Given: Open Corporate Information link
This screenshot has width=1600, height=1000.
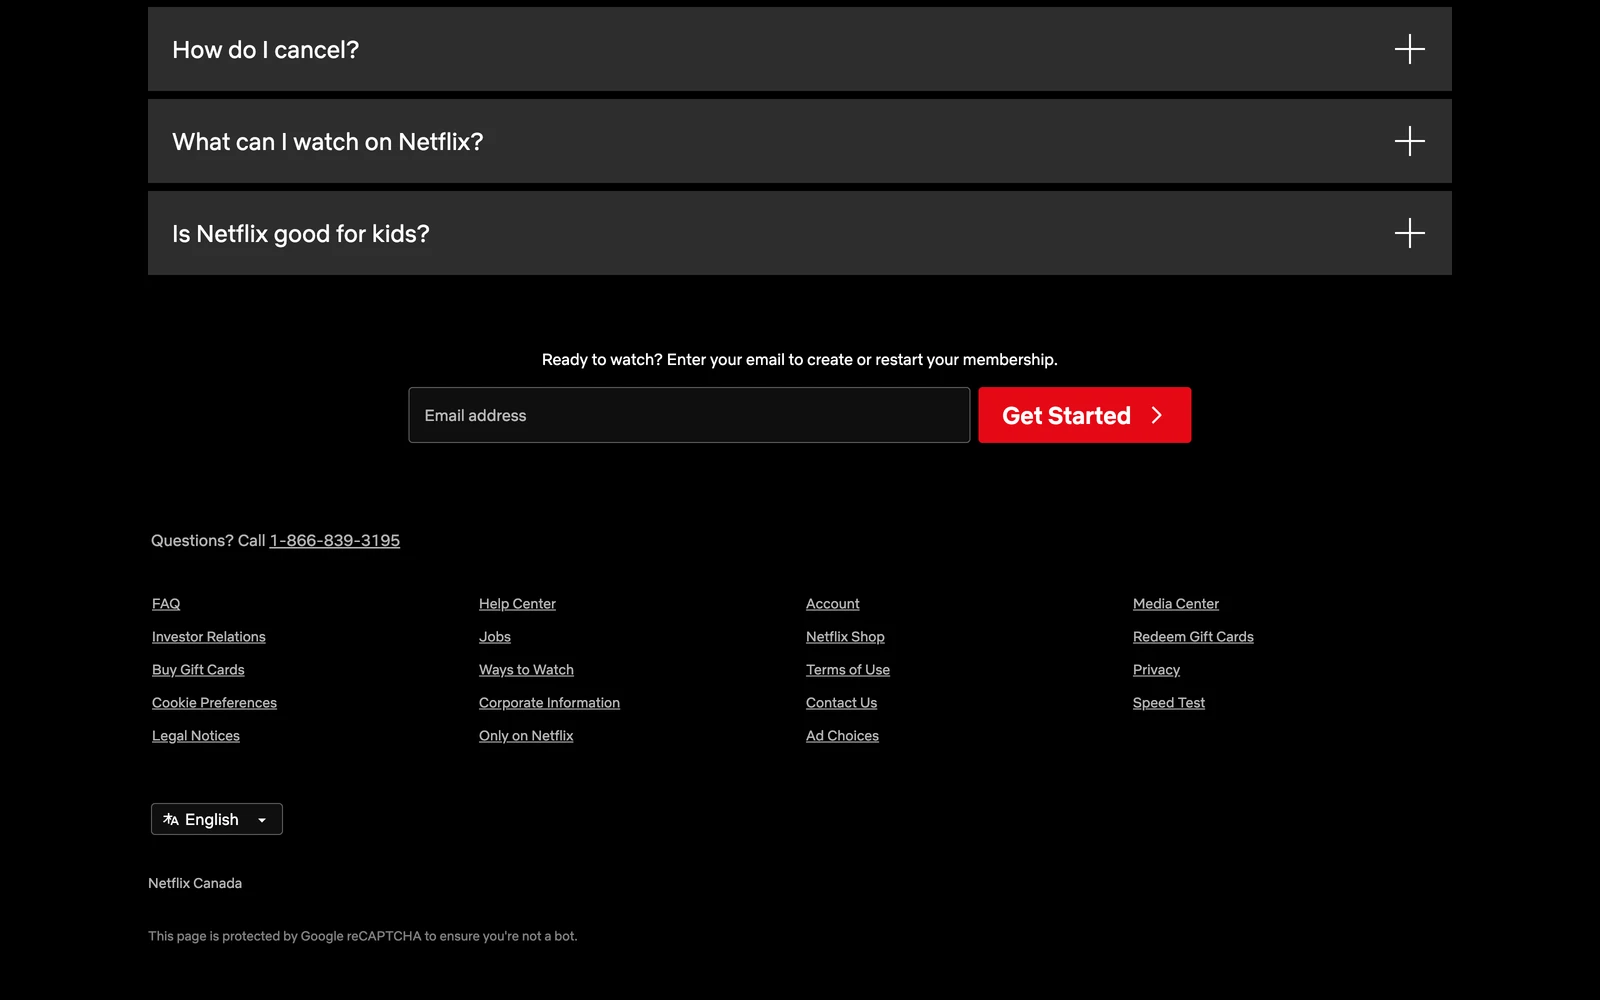Looking at the screenshot, I should [549, 703].
